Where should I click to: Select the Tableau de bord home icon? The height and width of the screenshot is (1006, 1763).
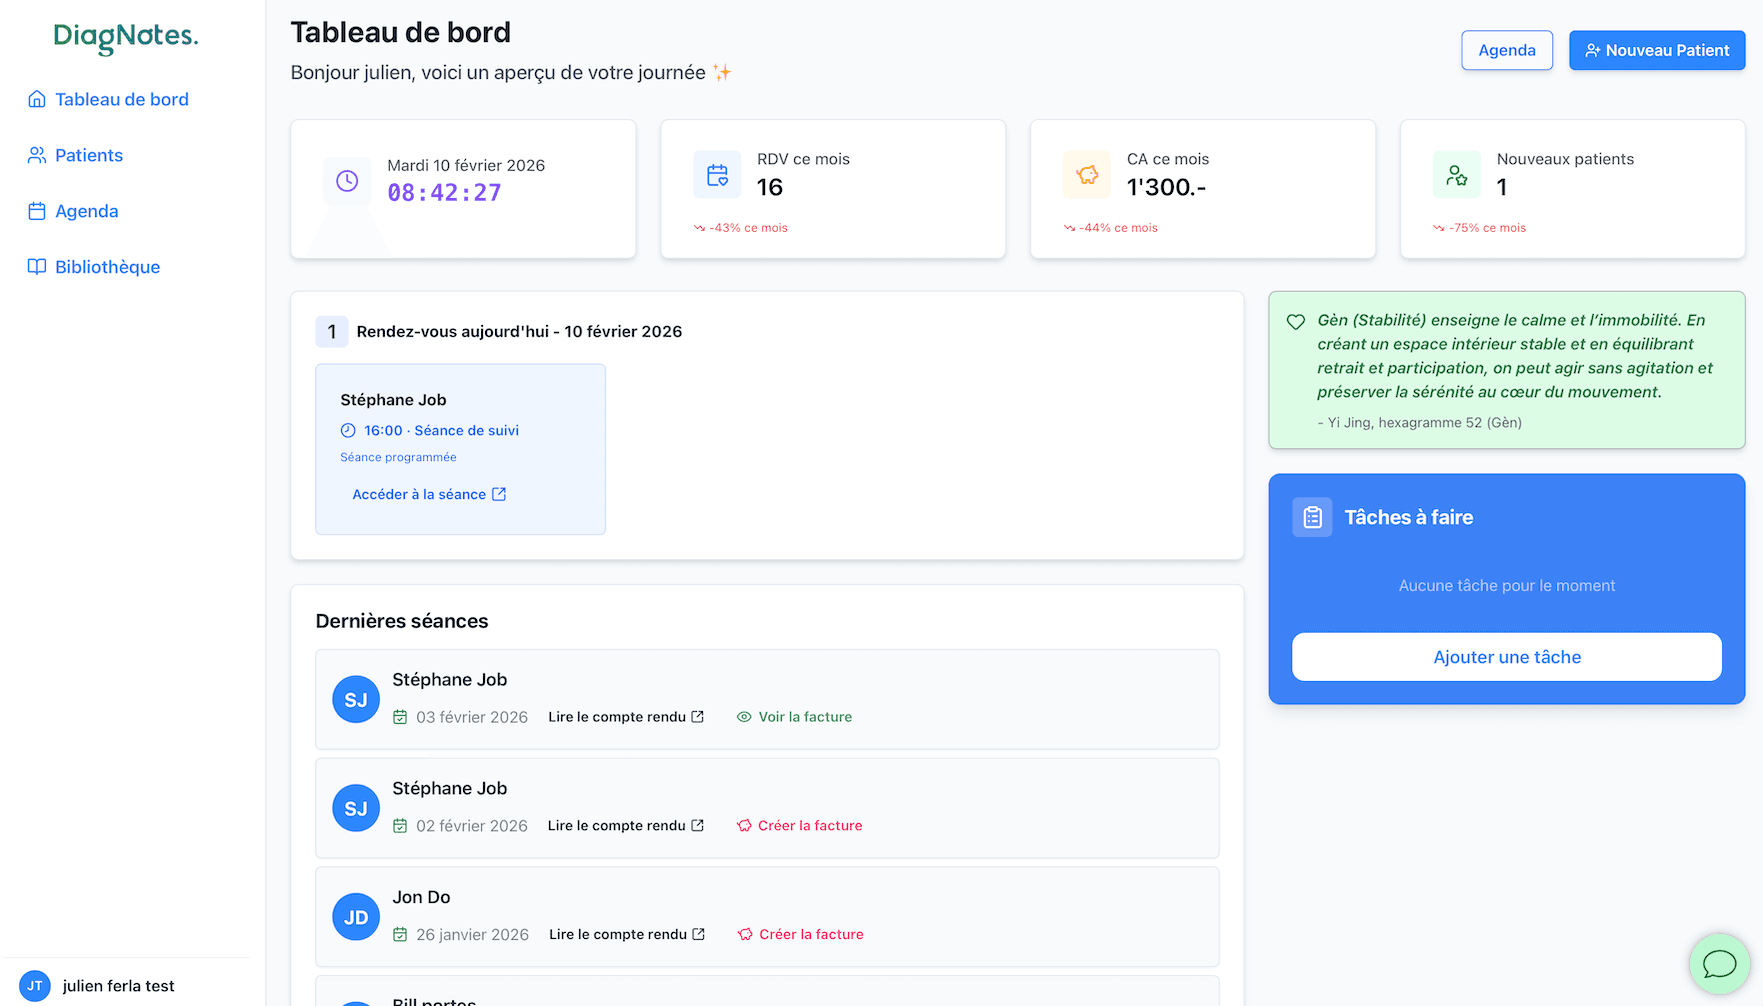tap(36, 99)
